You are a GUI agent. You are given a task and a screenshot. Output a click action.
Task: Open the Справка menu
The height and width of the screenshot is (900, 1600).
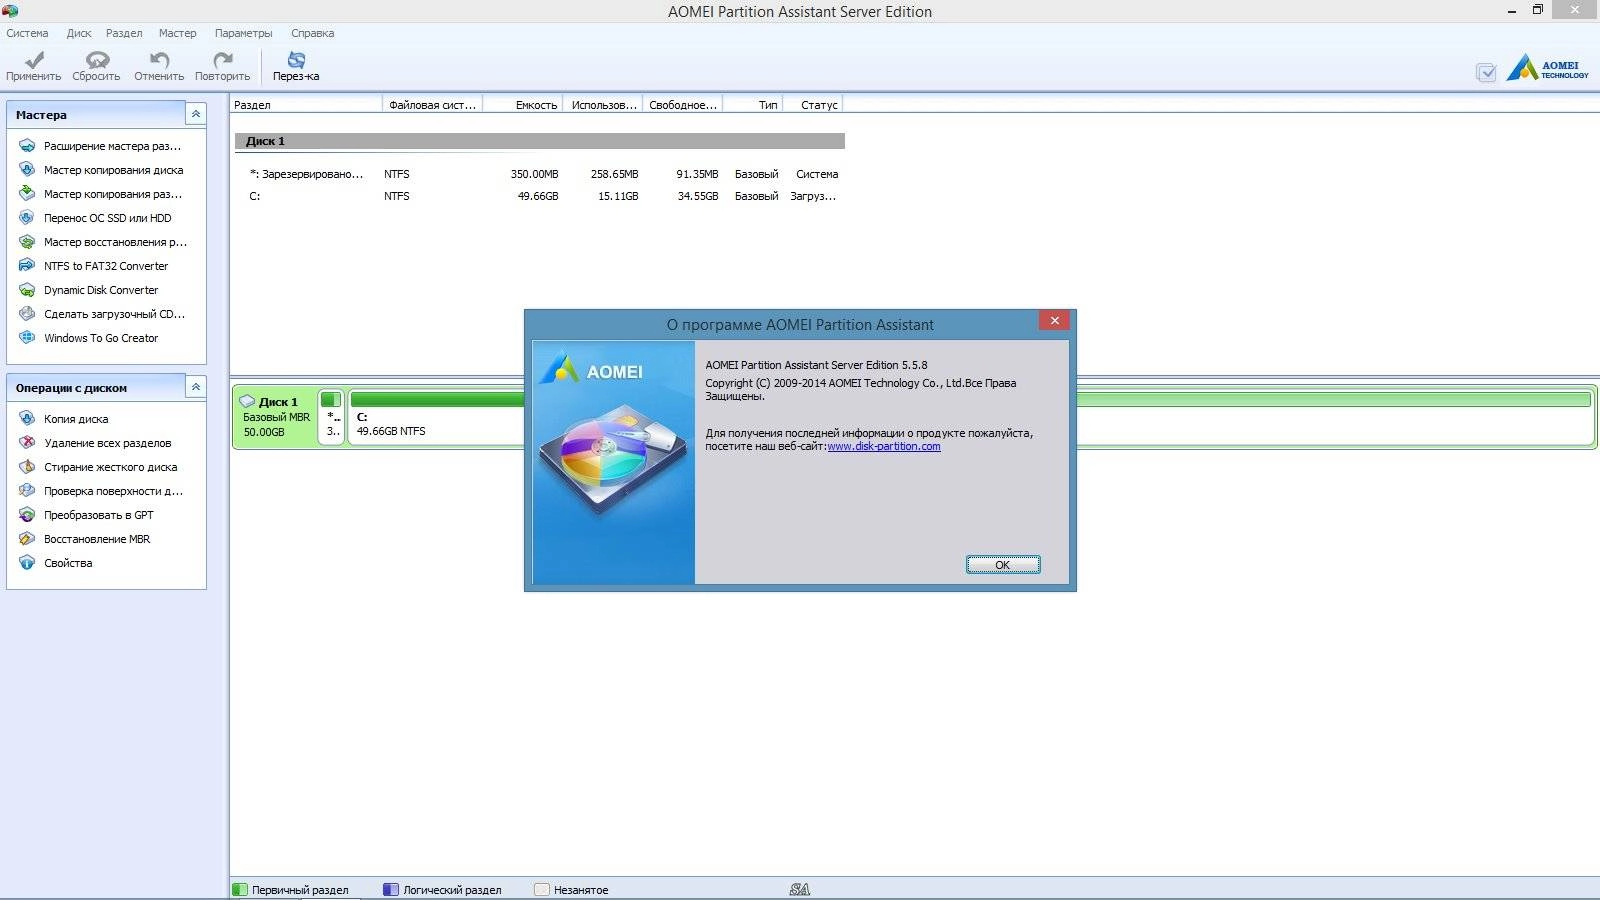(312, 33)
